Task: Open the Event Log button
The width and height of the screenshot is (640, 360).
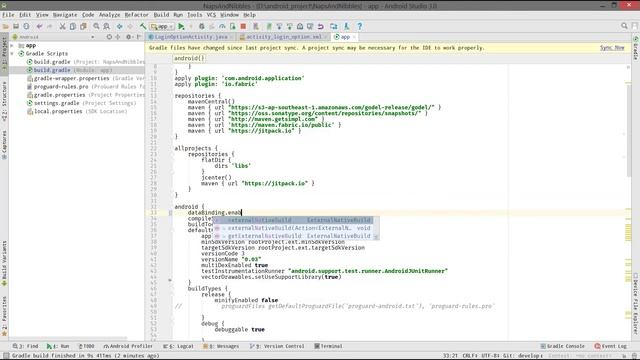Action: pyautogui.click(x=611, y=346)
